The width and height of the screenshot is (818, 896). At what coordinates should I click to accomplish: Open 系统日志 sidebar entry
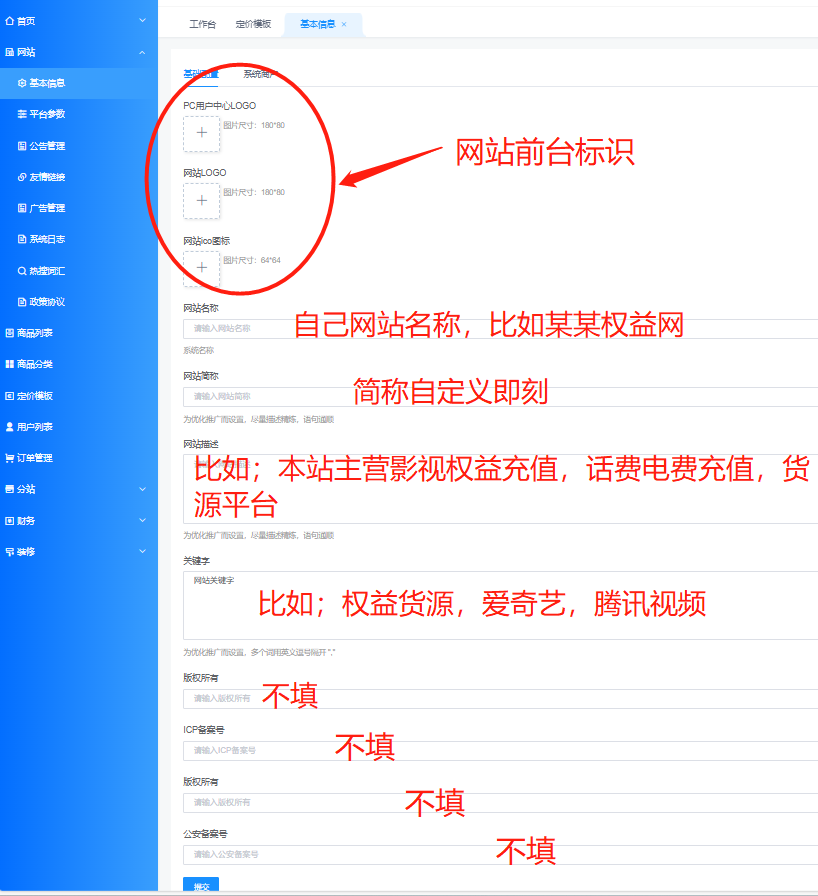coord(47,239)
